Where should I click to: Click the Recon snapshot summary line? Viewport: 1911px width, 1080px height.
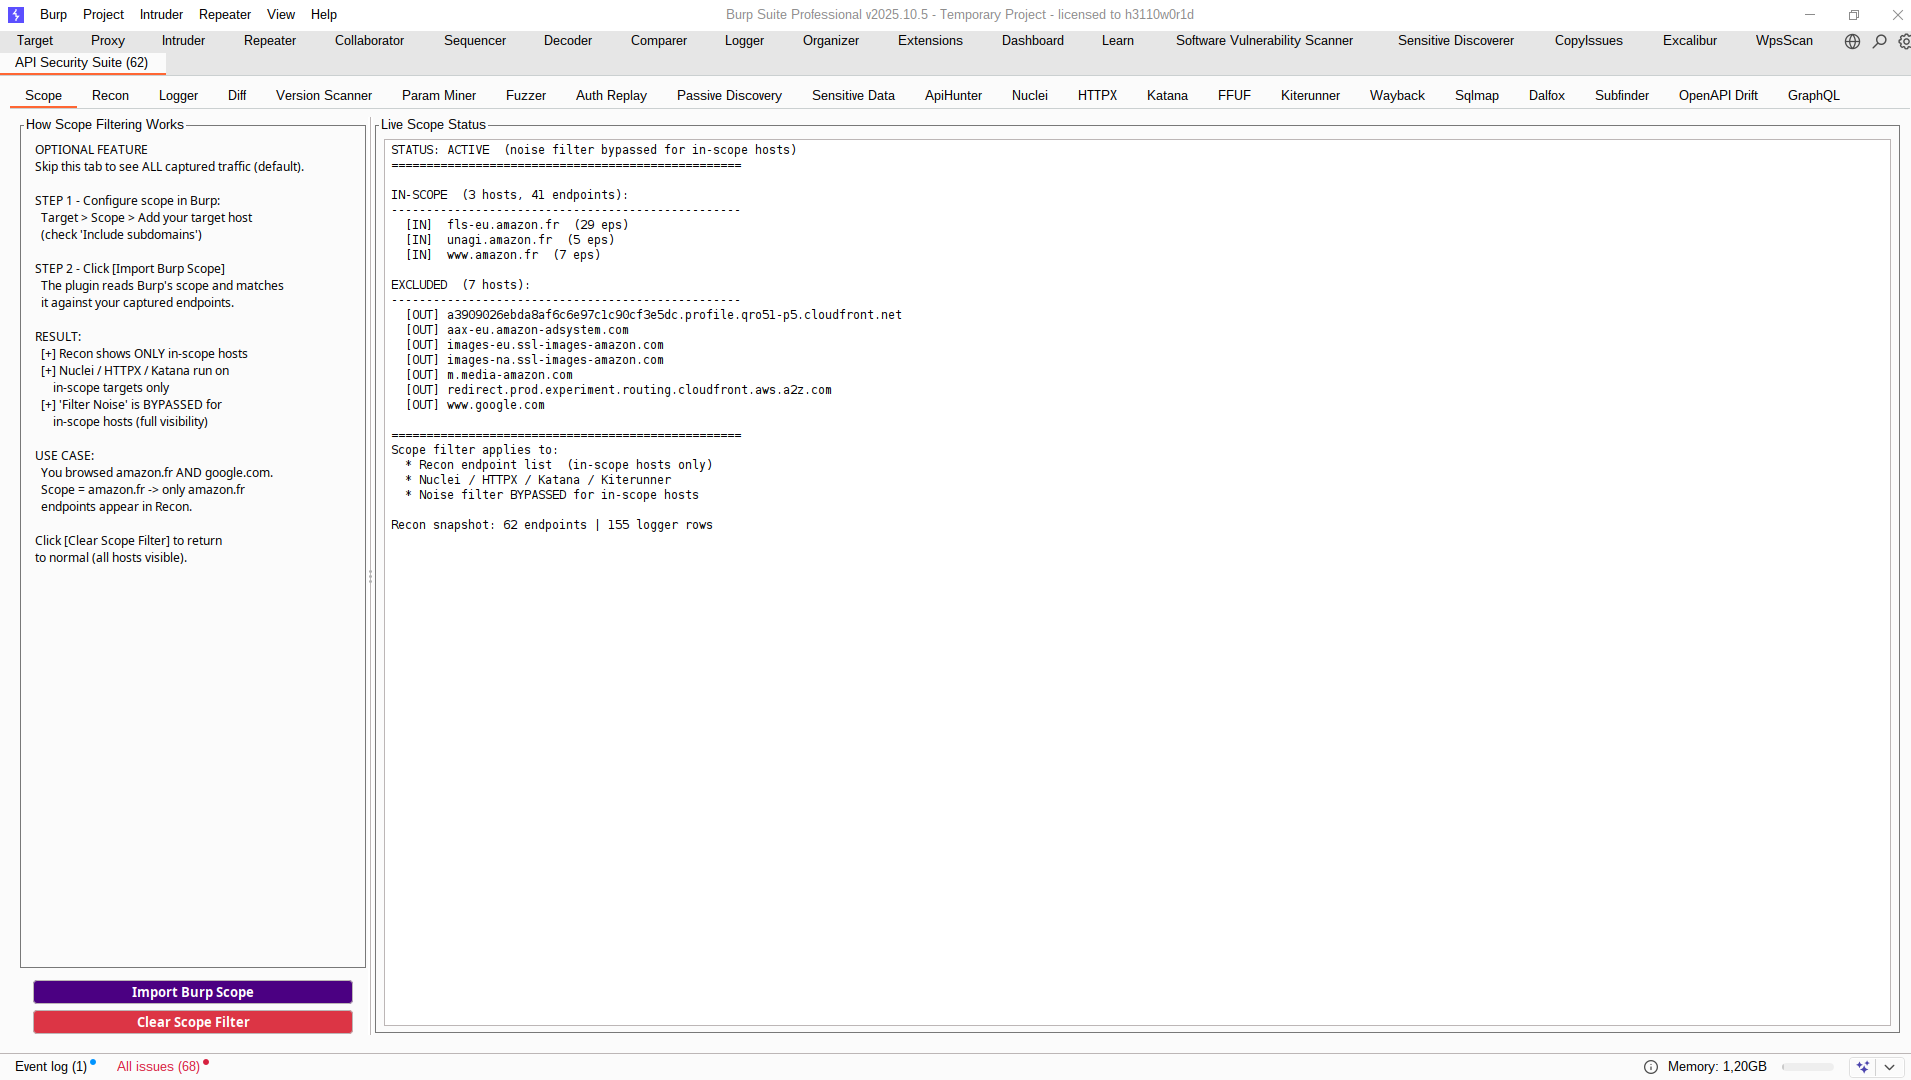[x=552, y=525]
